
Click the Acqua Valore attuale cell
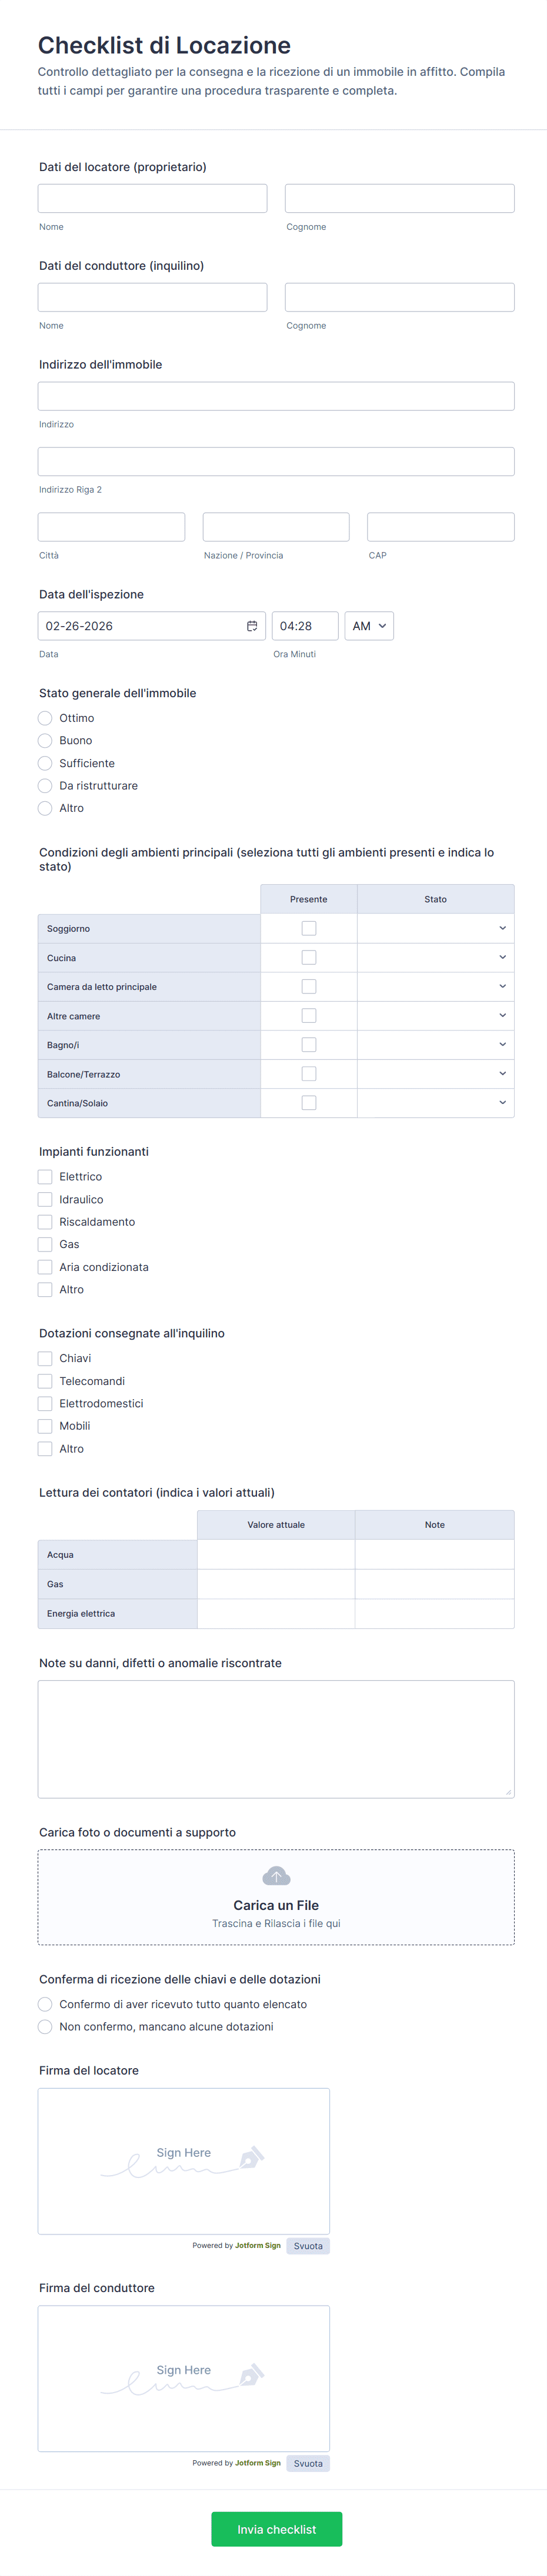coord(276,1554)
